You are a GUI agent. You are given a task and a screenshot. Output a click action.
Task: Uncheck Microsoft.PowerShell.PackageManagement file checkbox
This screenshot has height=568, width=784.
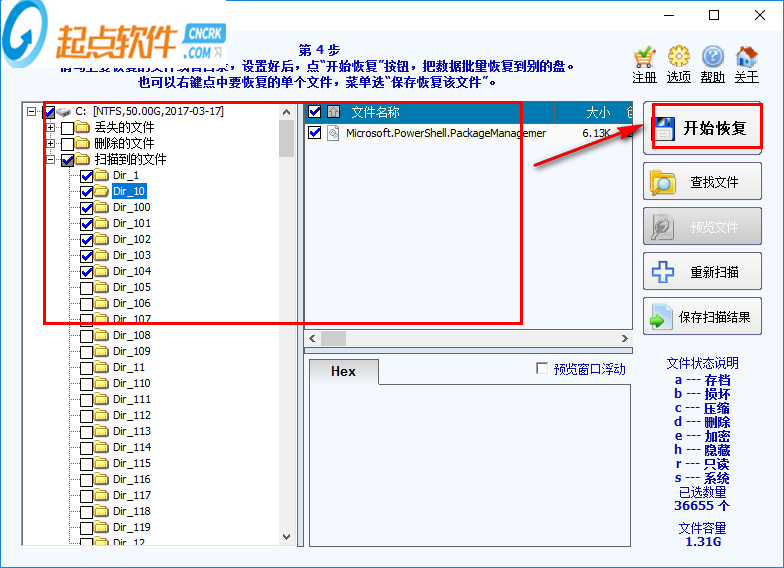point(314,133)
